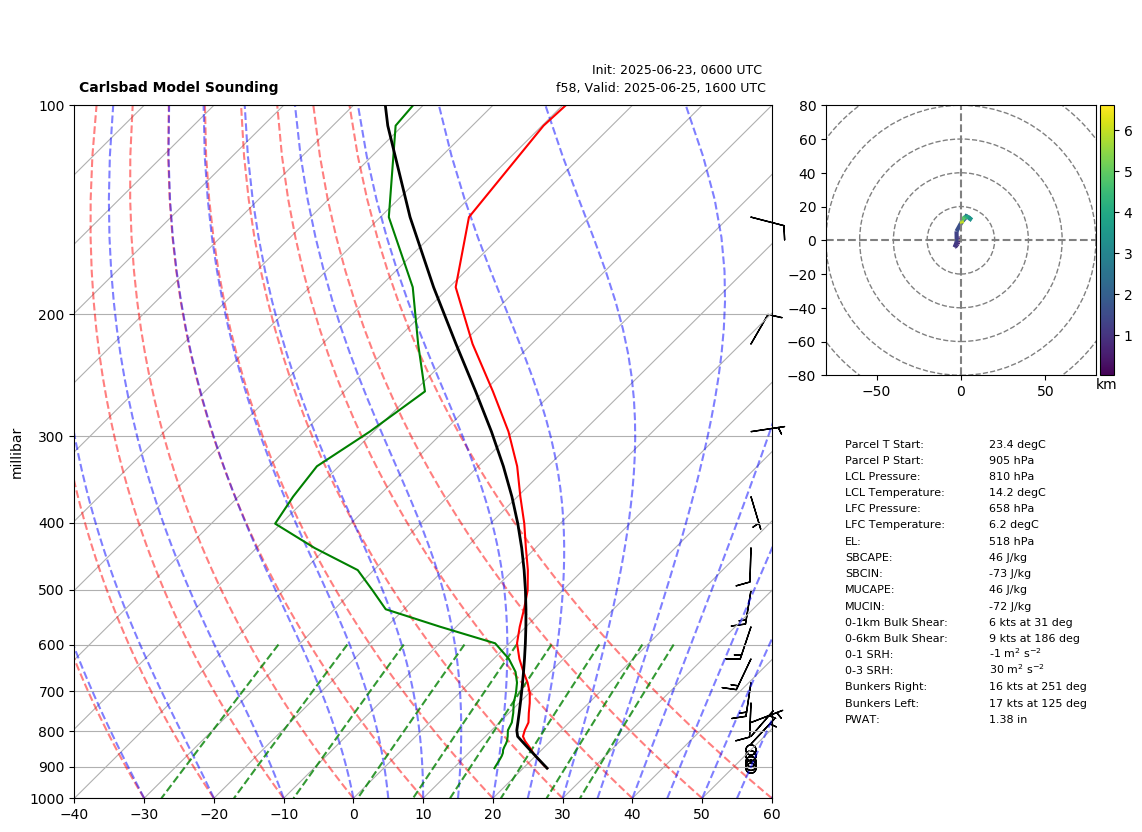Click the "10" temperature tick label
This screenshot has width=1142, height=832.
coord(423,815)
